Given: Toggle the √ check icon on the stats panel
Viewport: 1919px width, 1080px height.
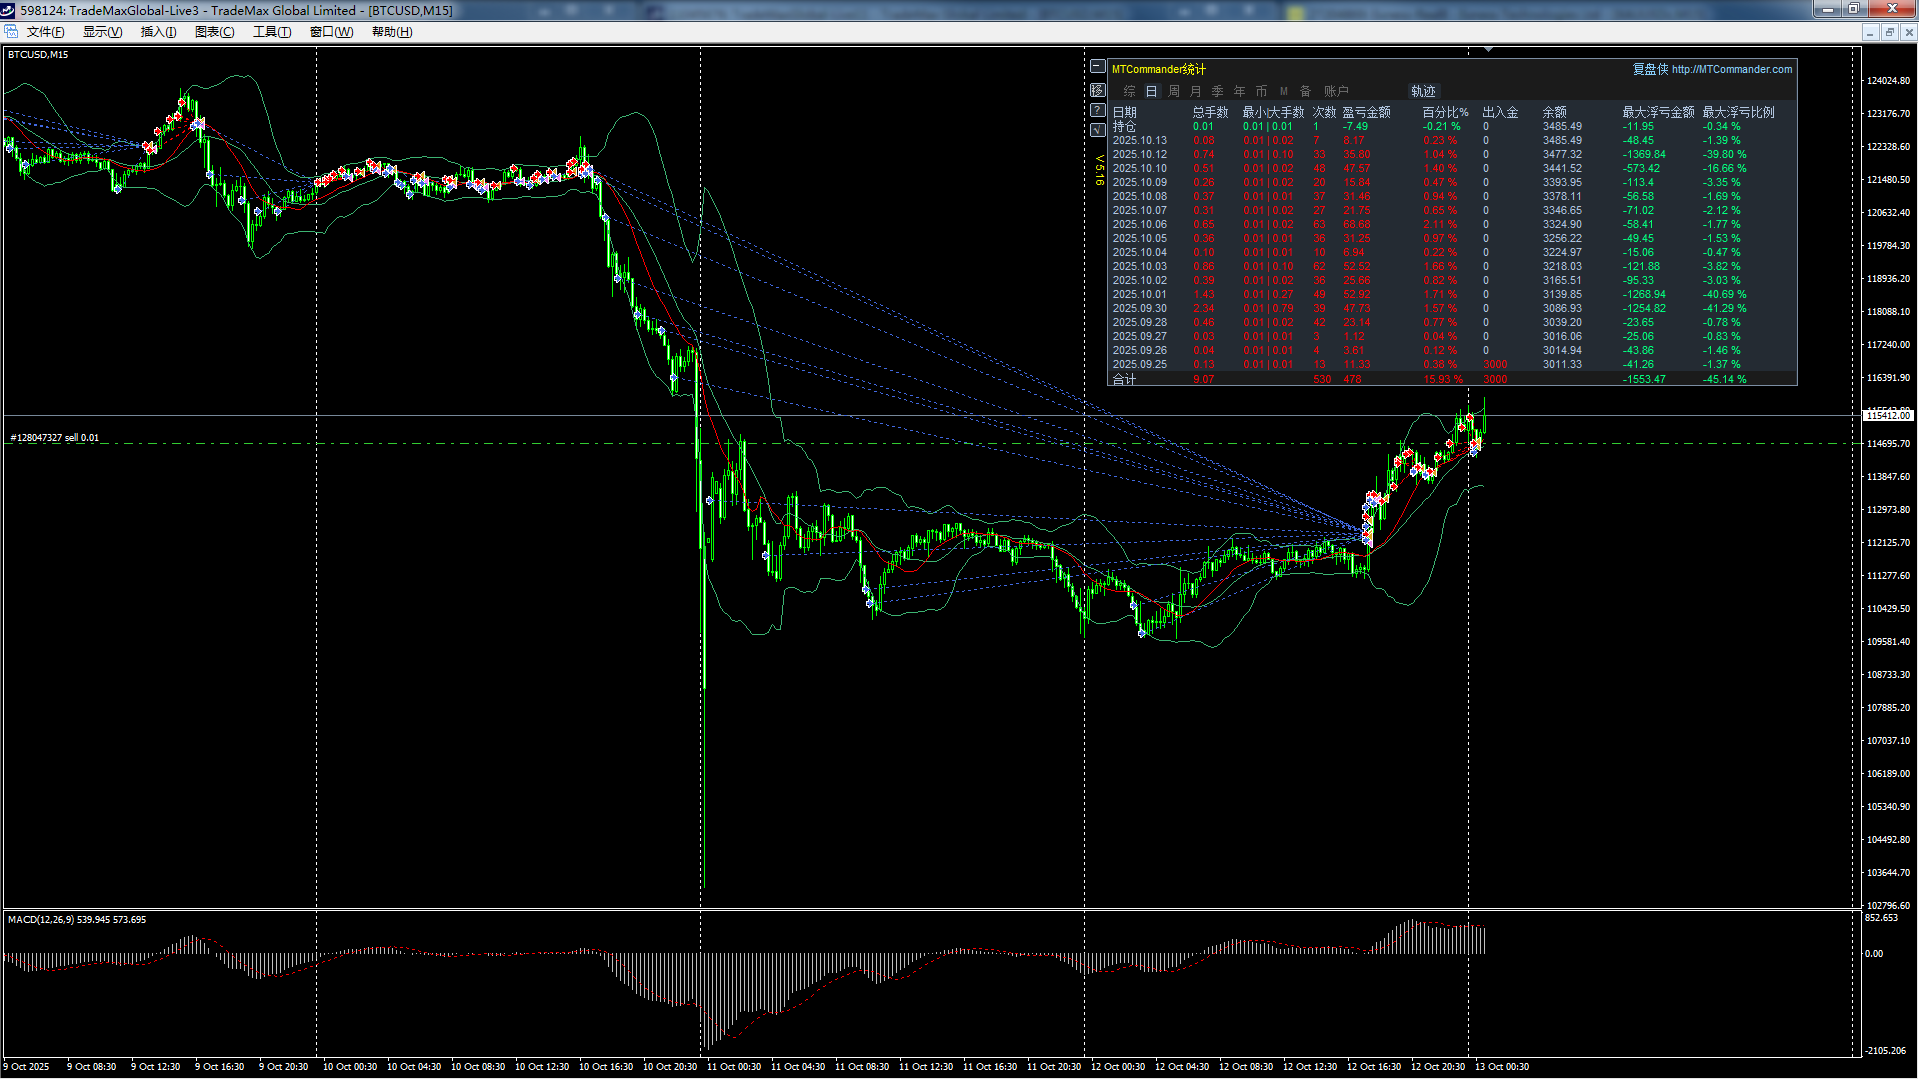Looking at the screenshot, I should click(1098, 129).
